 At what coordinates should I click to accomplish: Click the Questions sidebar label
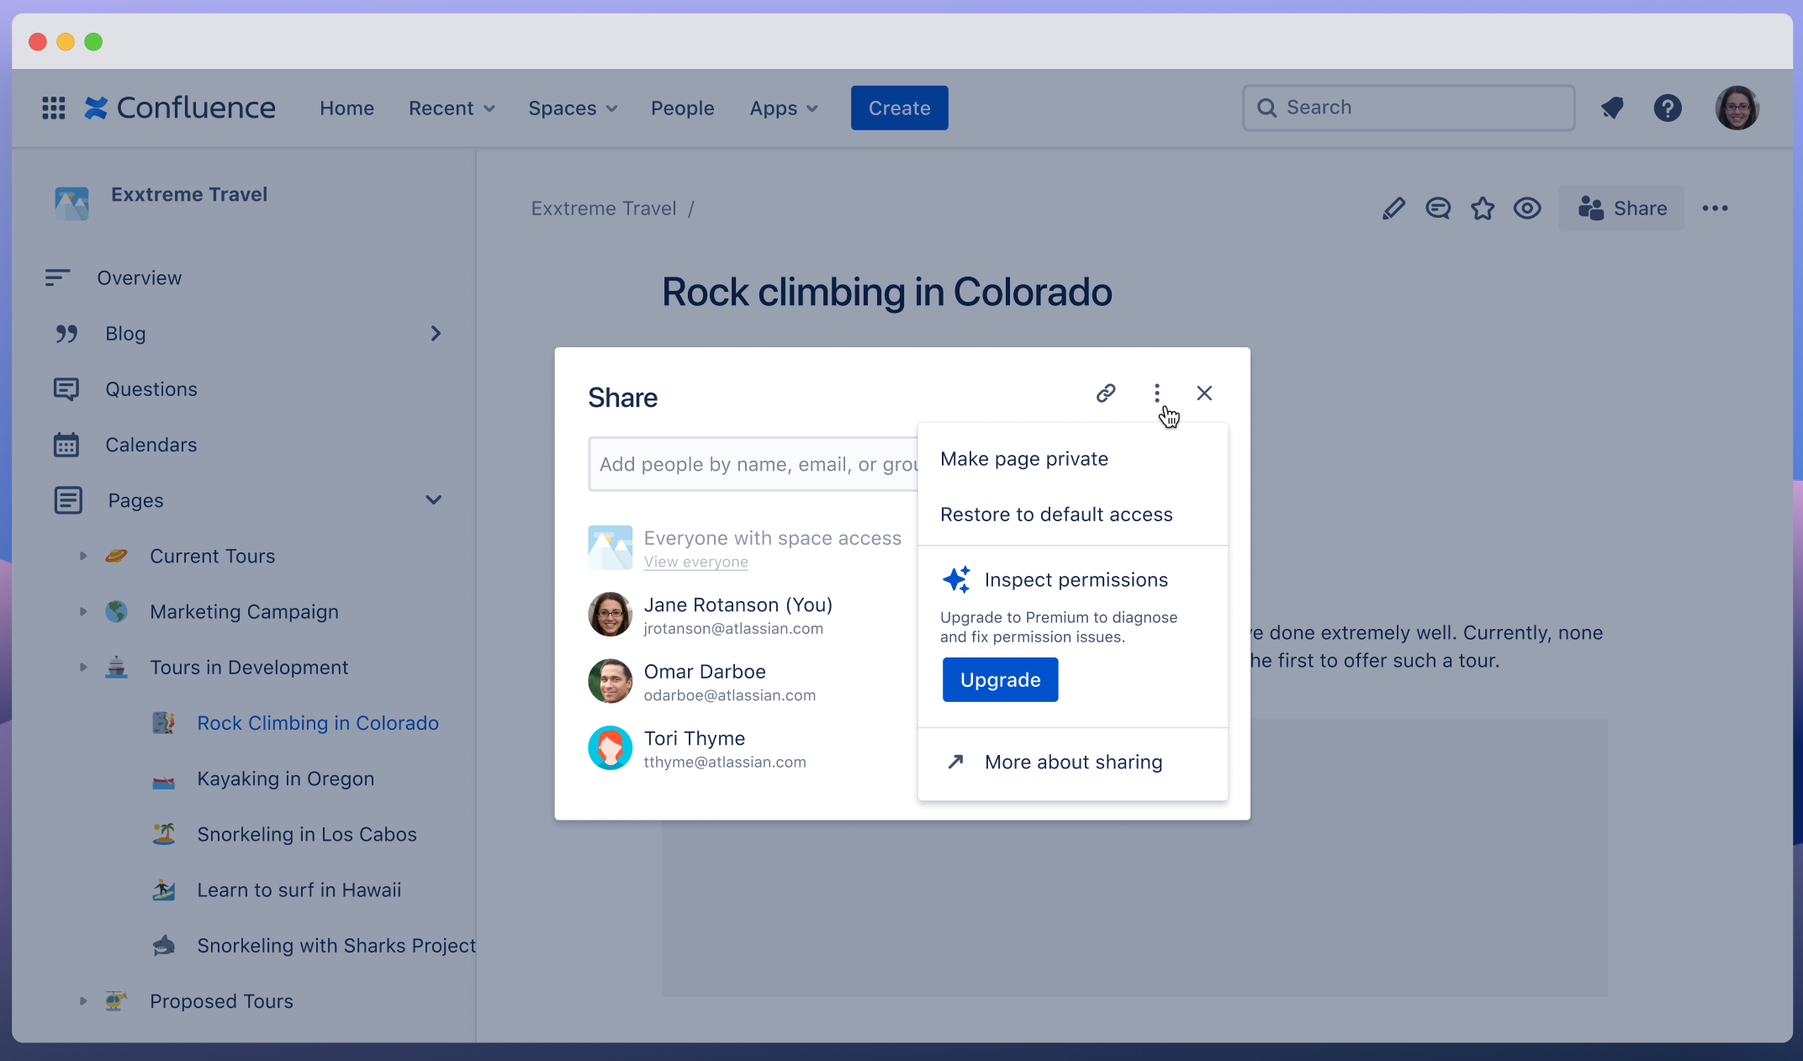coord(151,389)
